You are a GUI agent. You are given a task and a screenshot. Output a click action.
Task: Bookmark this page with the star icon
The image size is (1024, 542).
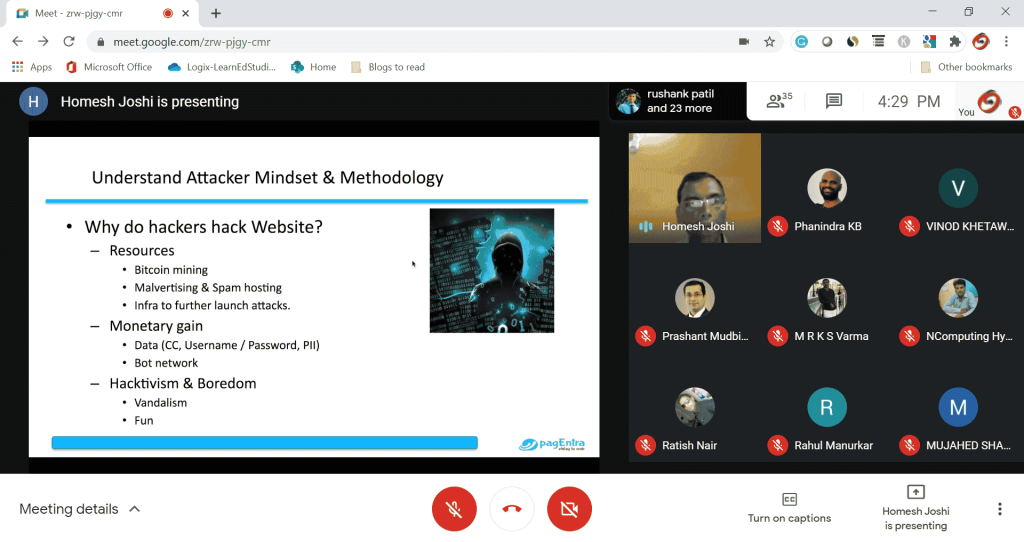coord(769,42)
